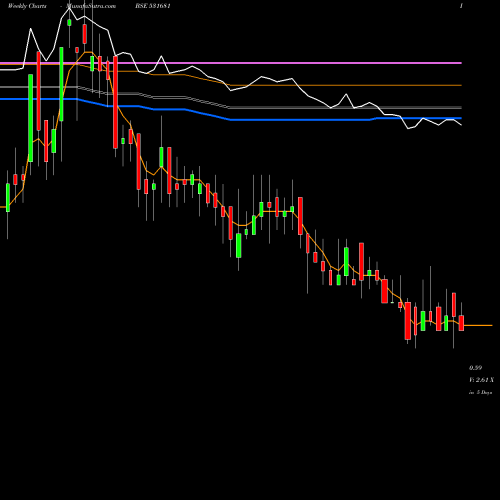Click the 'Weekly Charts' title text
This screenshot has height=500, width=500.
27,6
